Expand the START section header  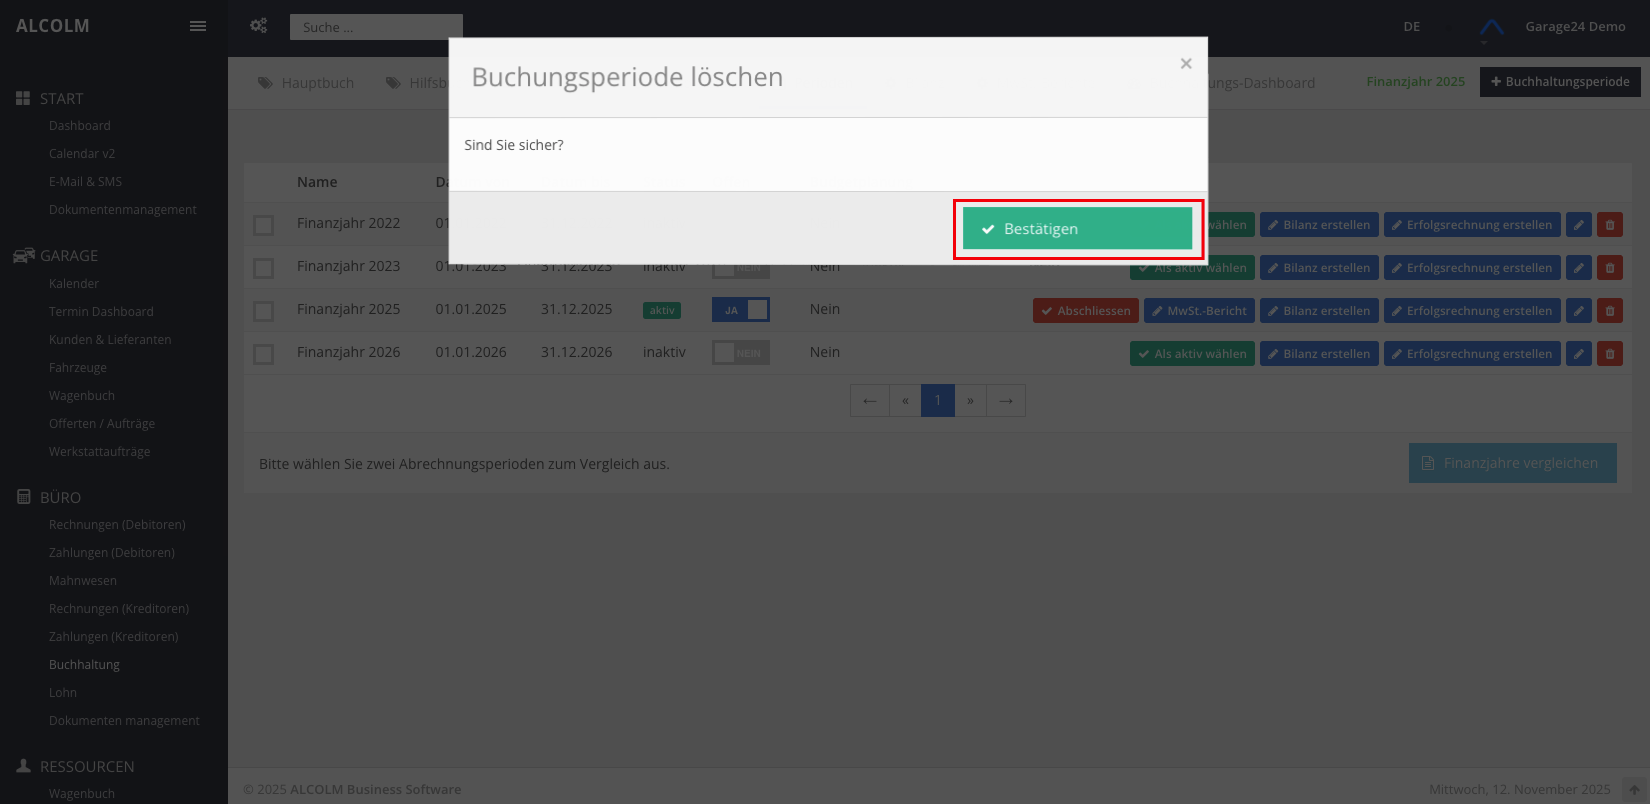tap(50, 98)
